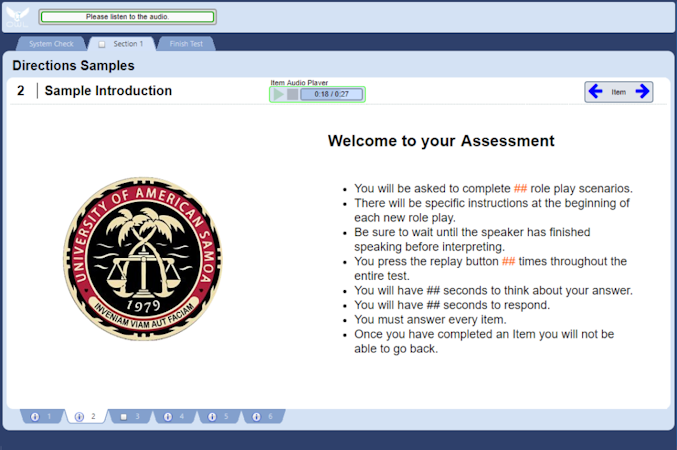677x450 pixels.
Task: Go to the next item arrow
Action: [x=642, y=91]
